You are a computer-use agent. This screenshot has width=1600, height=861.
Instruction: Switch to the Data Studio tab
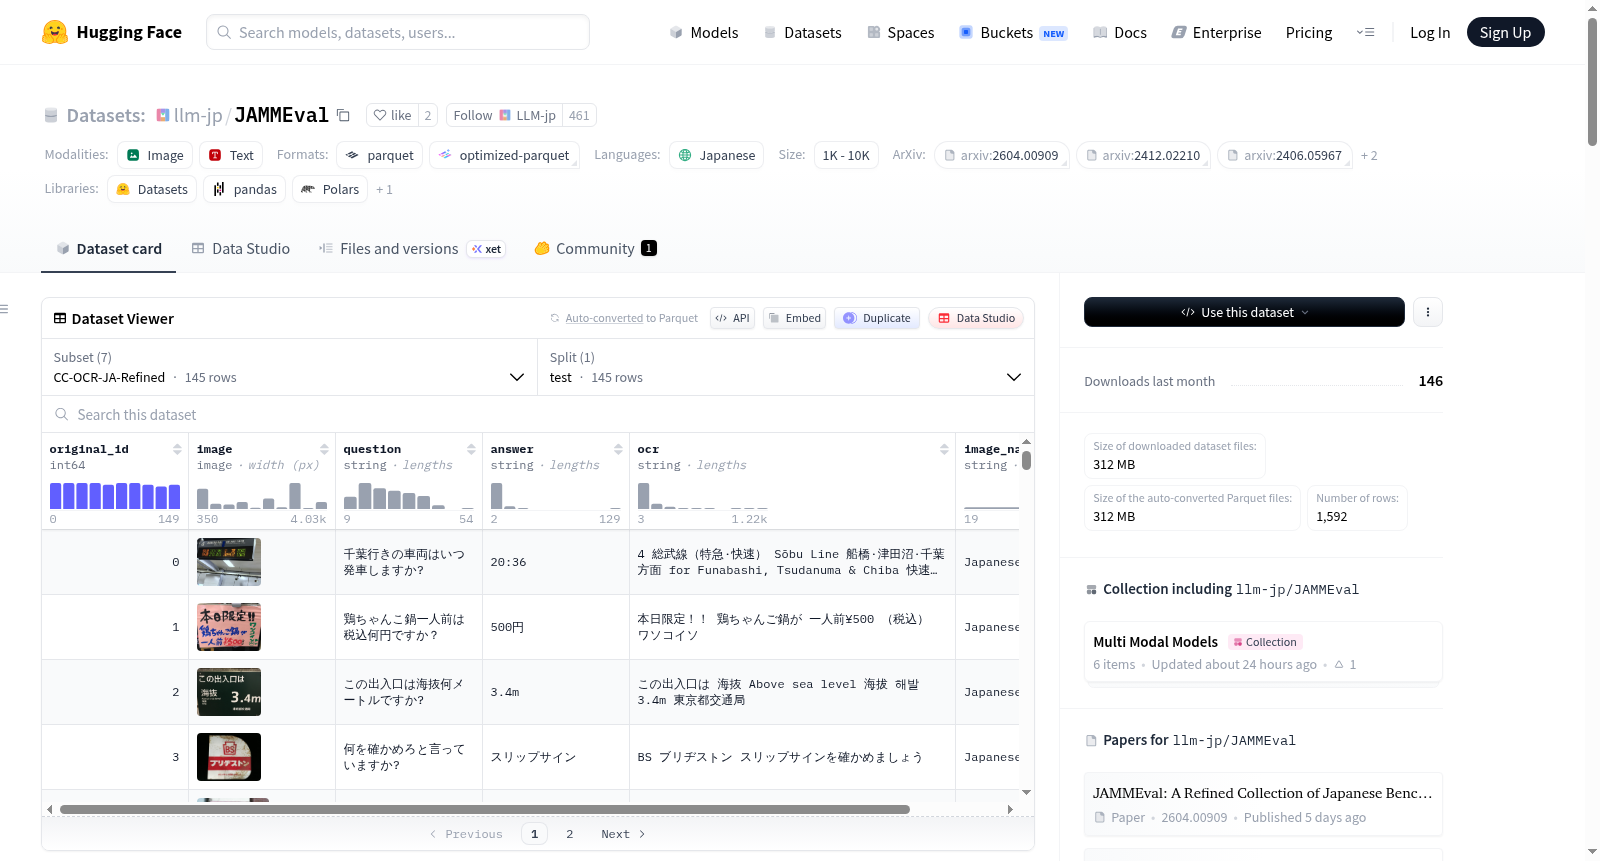241,249
